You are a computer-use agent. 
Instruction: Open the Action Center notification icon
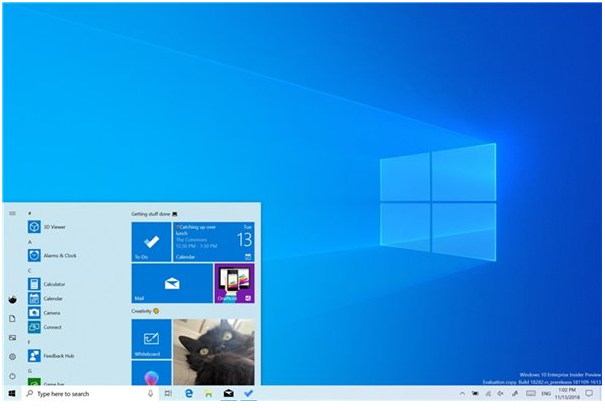click(x=589, y=393)
